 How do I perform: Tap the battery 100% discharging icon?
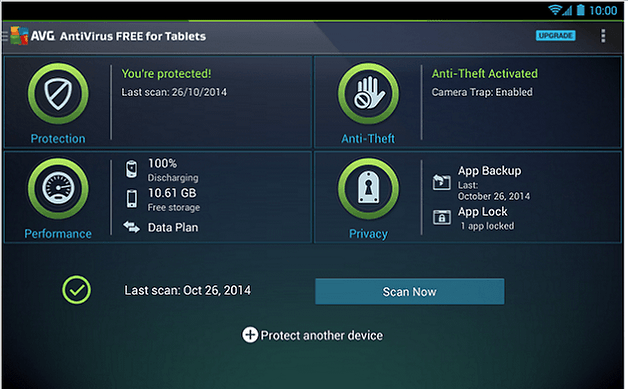(131, 169)
